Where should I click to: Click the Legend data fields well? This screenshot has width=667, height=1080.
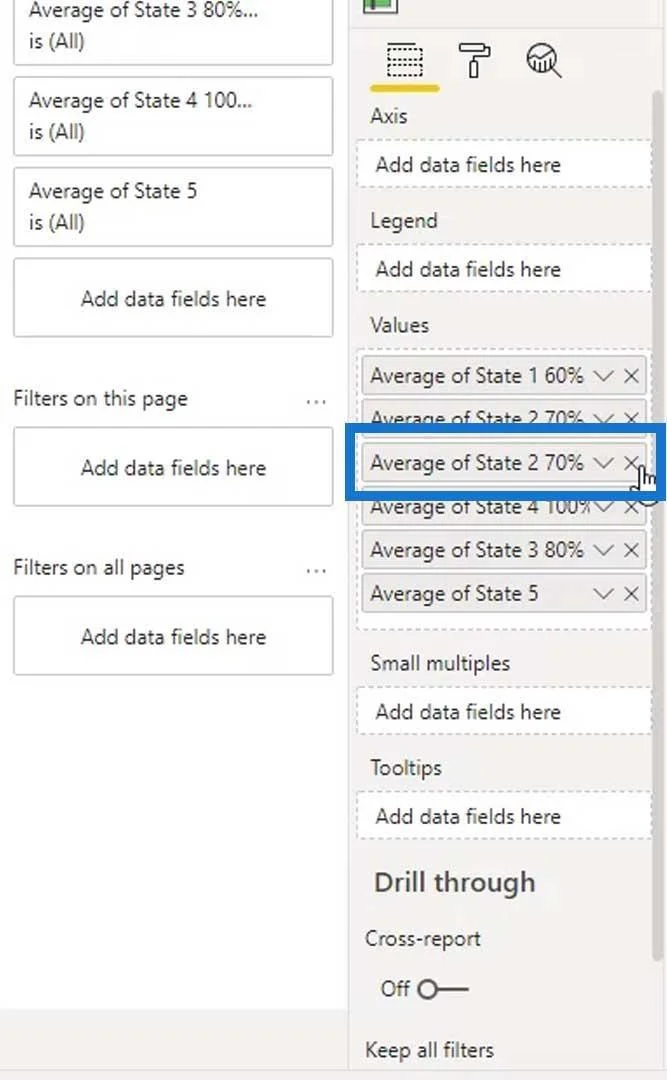(504, 269)
